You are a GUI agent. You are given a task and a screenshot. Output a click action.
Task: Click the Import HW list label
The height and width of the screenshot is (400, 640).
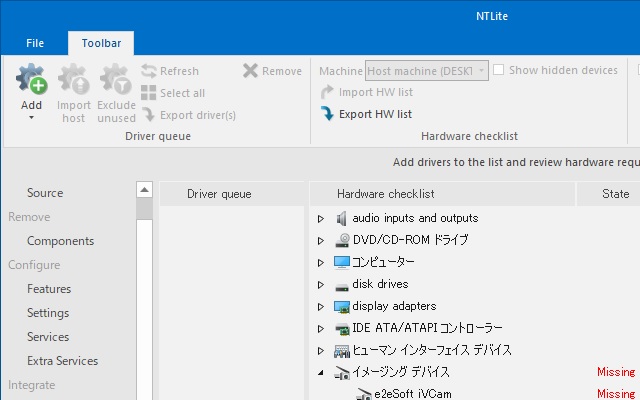[x=376, y=92]
